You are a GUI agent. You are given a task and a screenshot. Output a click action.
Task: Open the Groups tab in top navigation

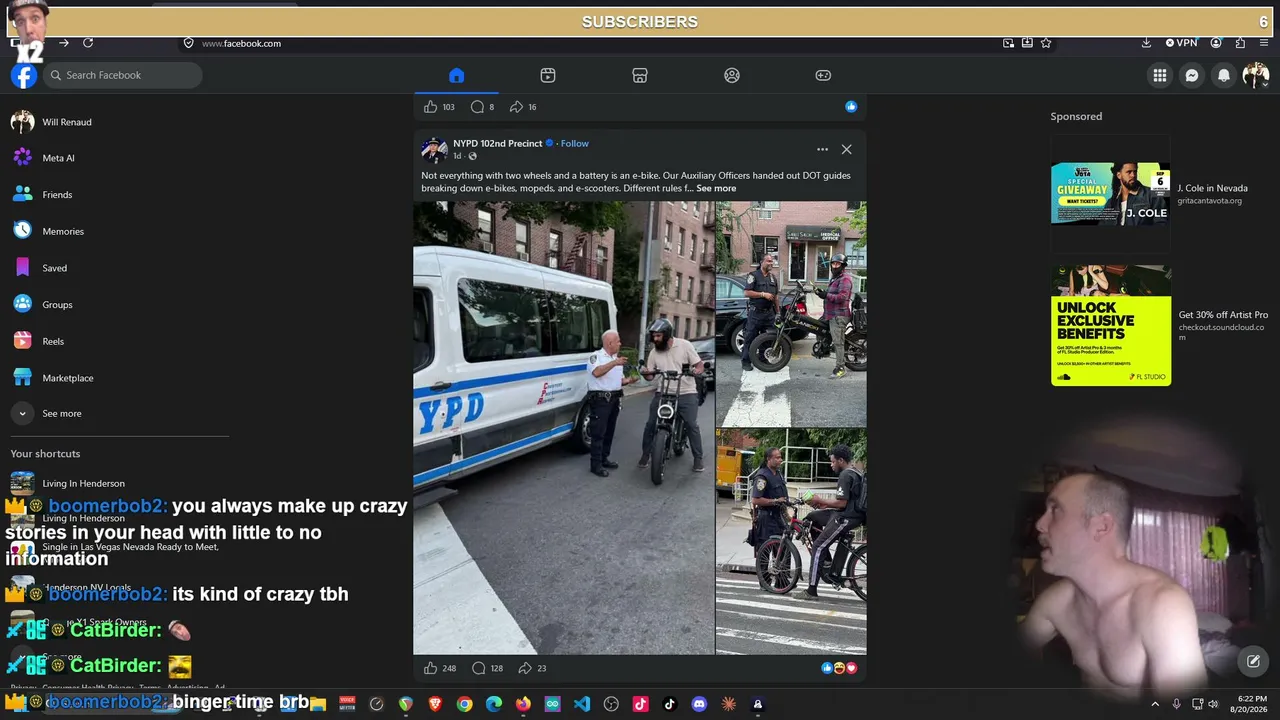tap(732, 75)
